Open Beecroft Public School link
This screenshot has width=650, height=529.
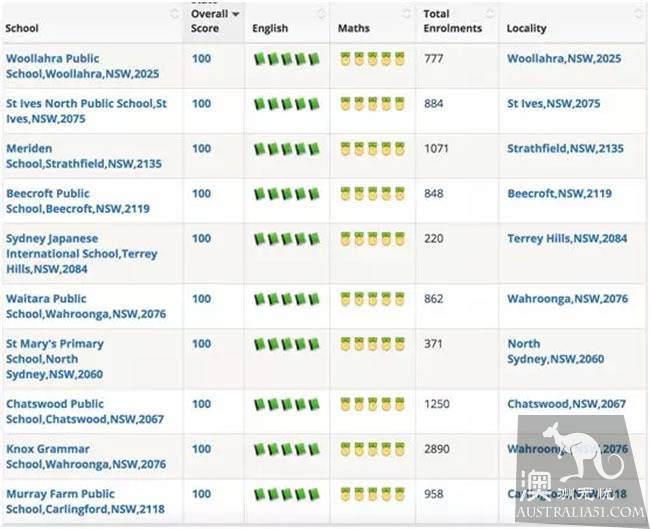[x=78, y=201]
